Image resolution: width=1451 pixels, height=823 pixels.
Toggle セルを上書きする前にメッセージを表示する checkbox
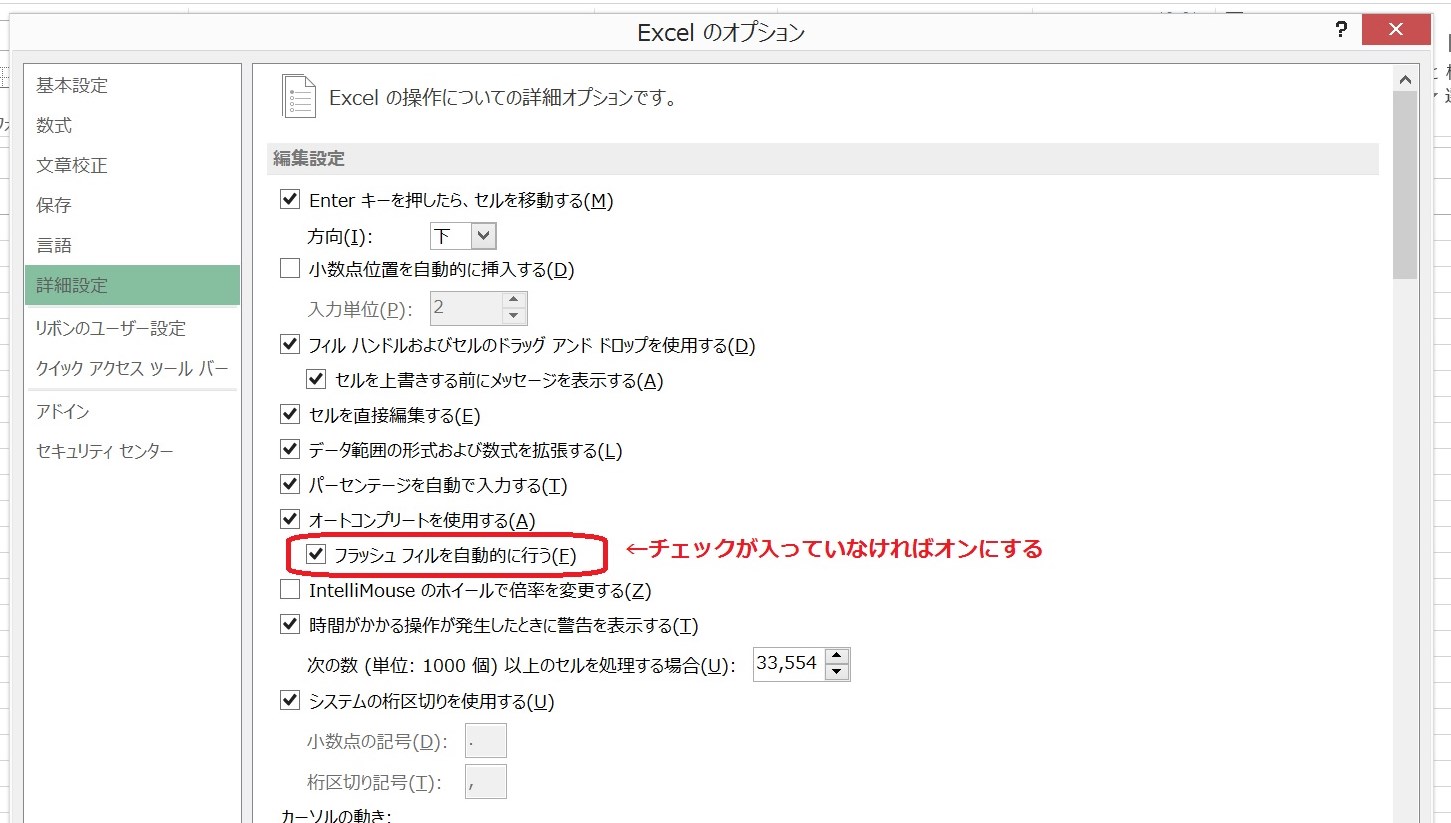317,380
